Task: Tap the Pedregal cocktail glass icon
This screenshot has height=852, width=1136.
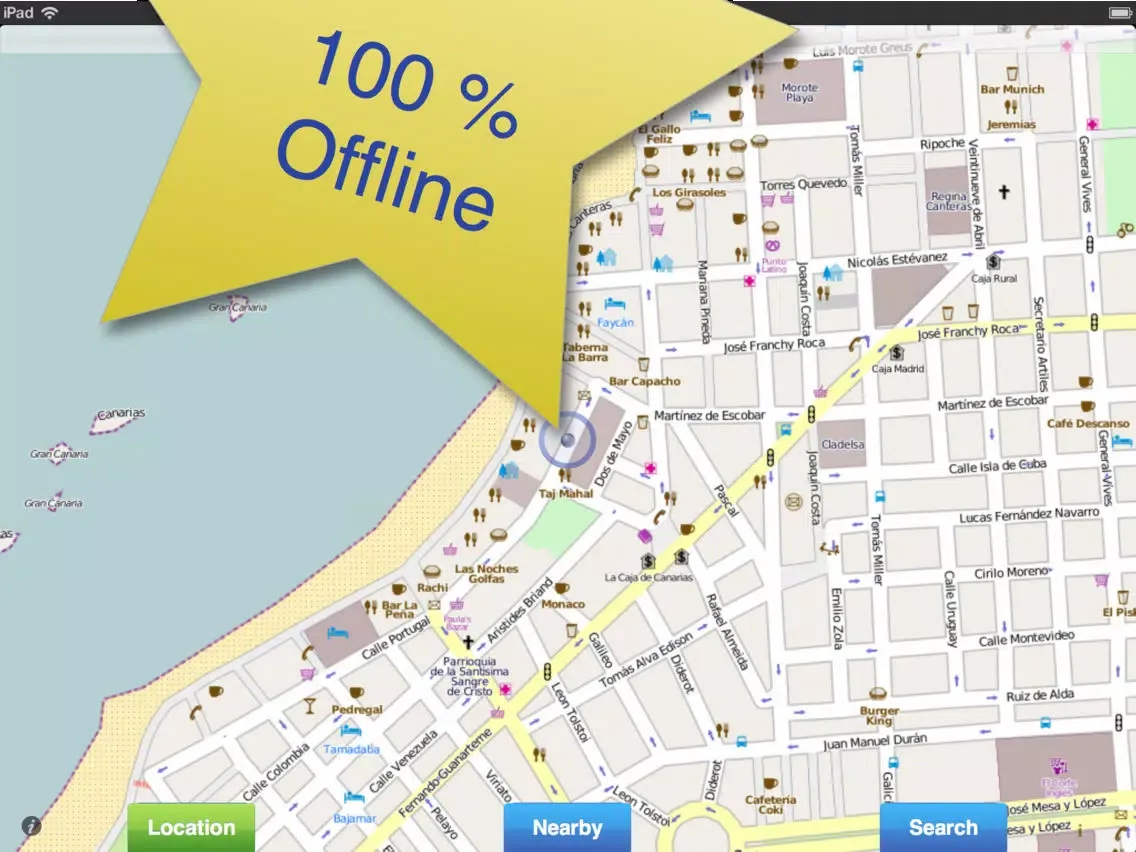Action: (x=310, y=706)
